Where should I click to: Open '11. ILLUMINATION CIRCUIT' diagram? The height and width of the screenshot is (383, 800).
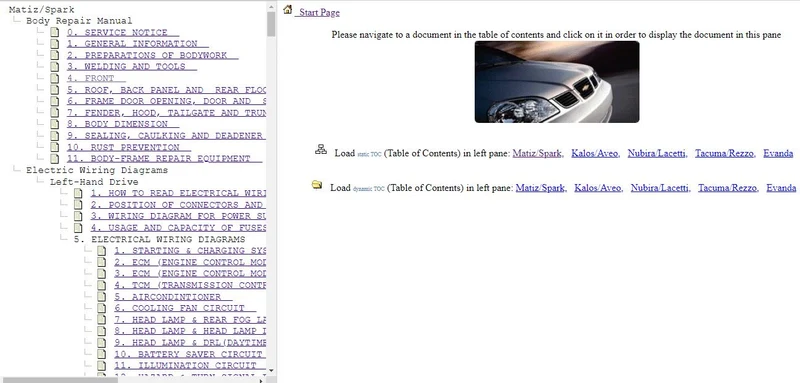pos(190,365)
